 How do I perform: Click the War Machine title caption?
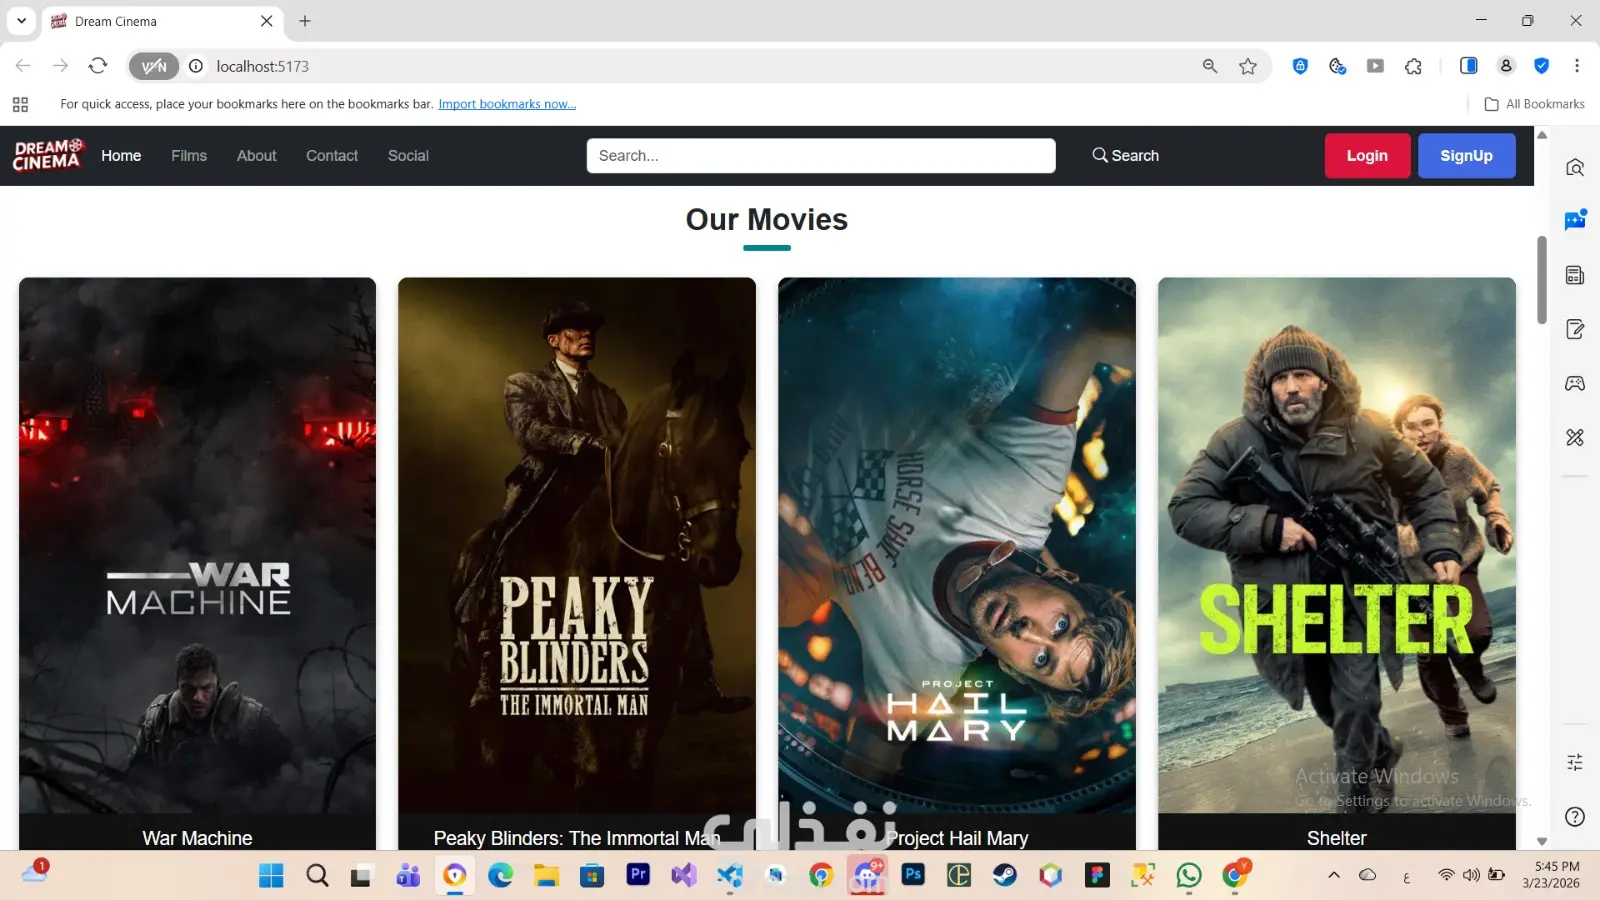tap(197, 838)
